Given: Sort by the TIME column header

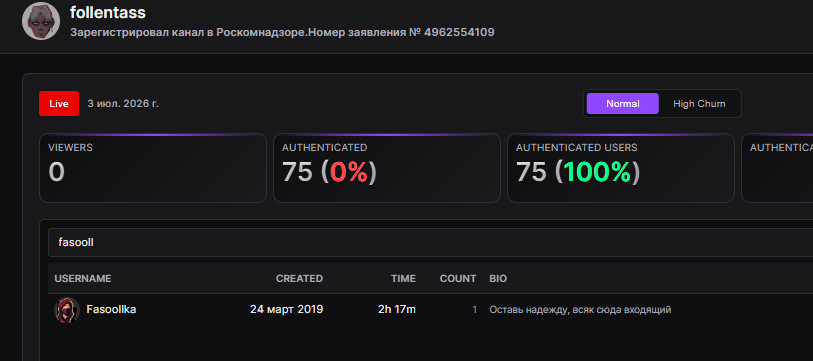Looking at the screenshot, I should pos(403,279).
